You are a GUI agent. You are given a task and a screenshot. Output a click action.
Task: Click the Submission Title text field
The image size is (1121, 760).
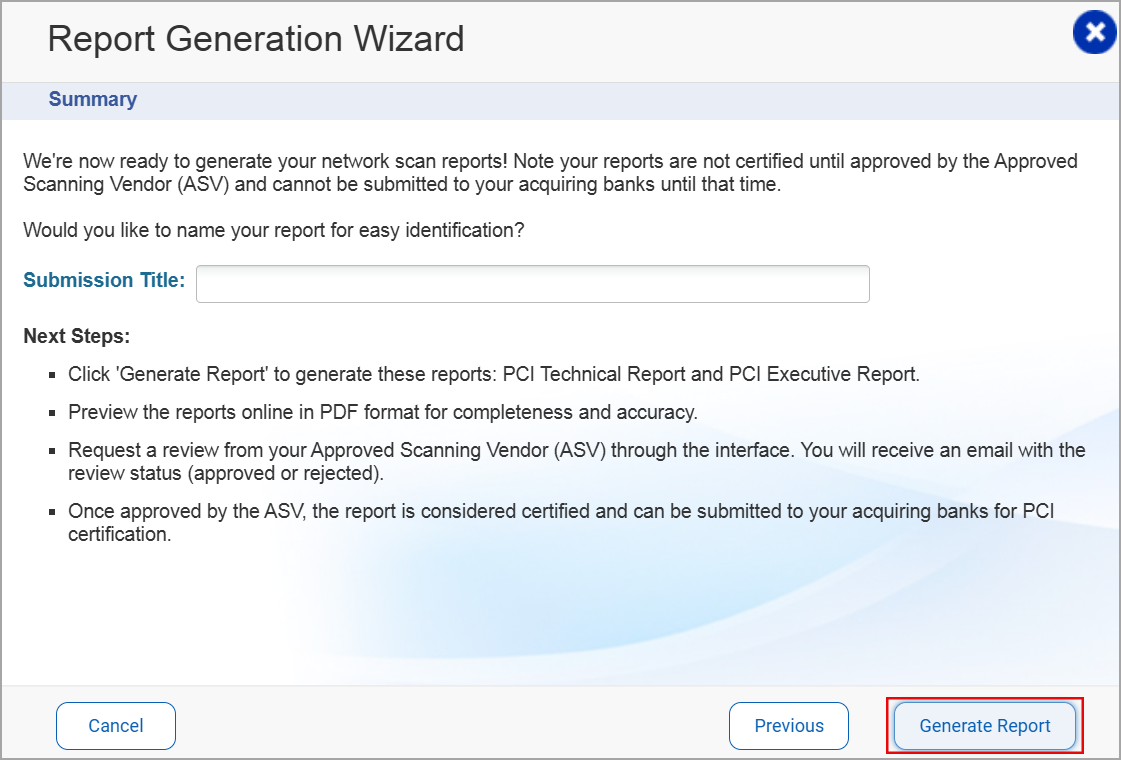532,284
